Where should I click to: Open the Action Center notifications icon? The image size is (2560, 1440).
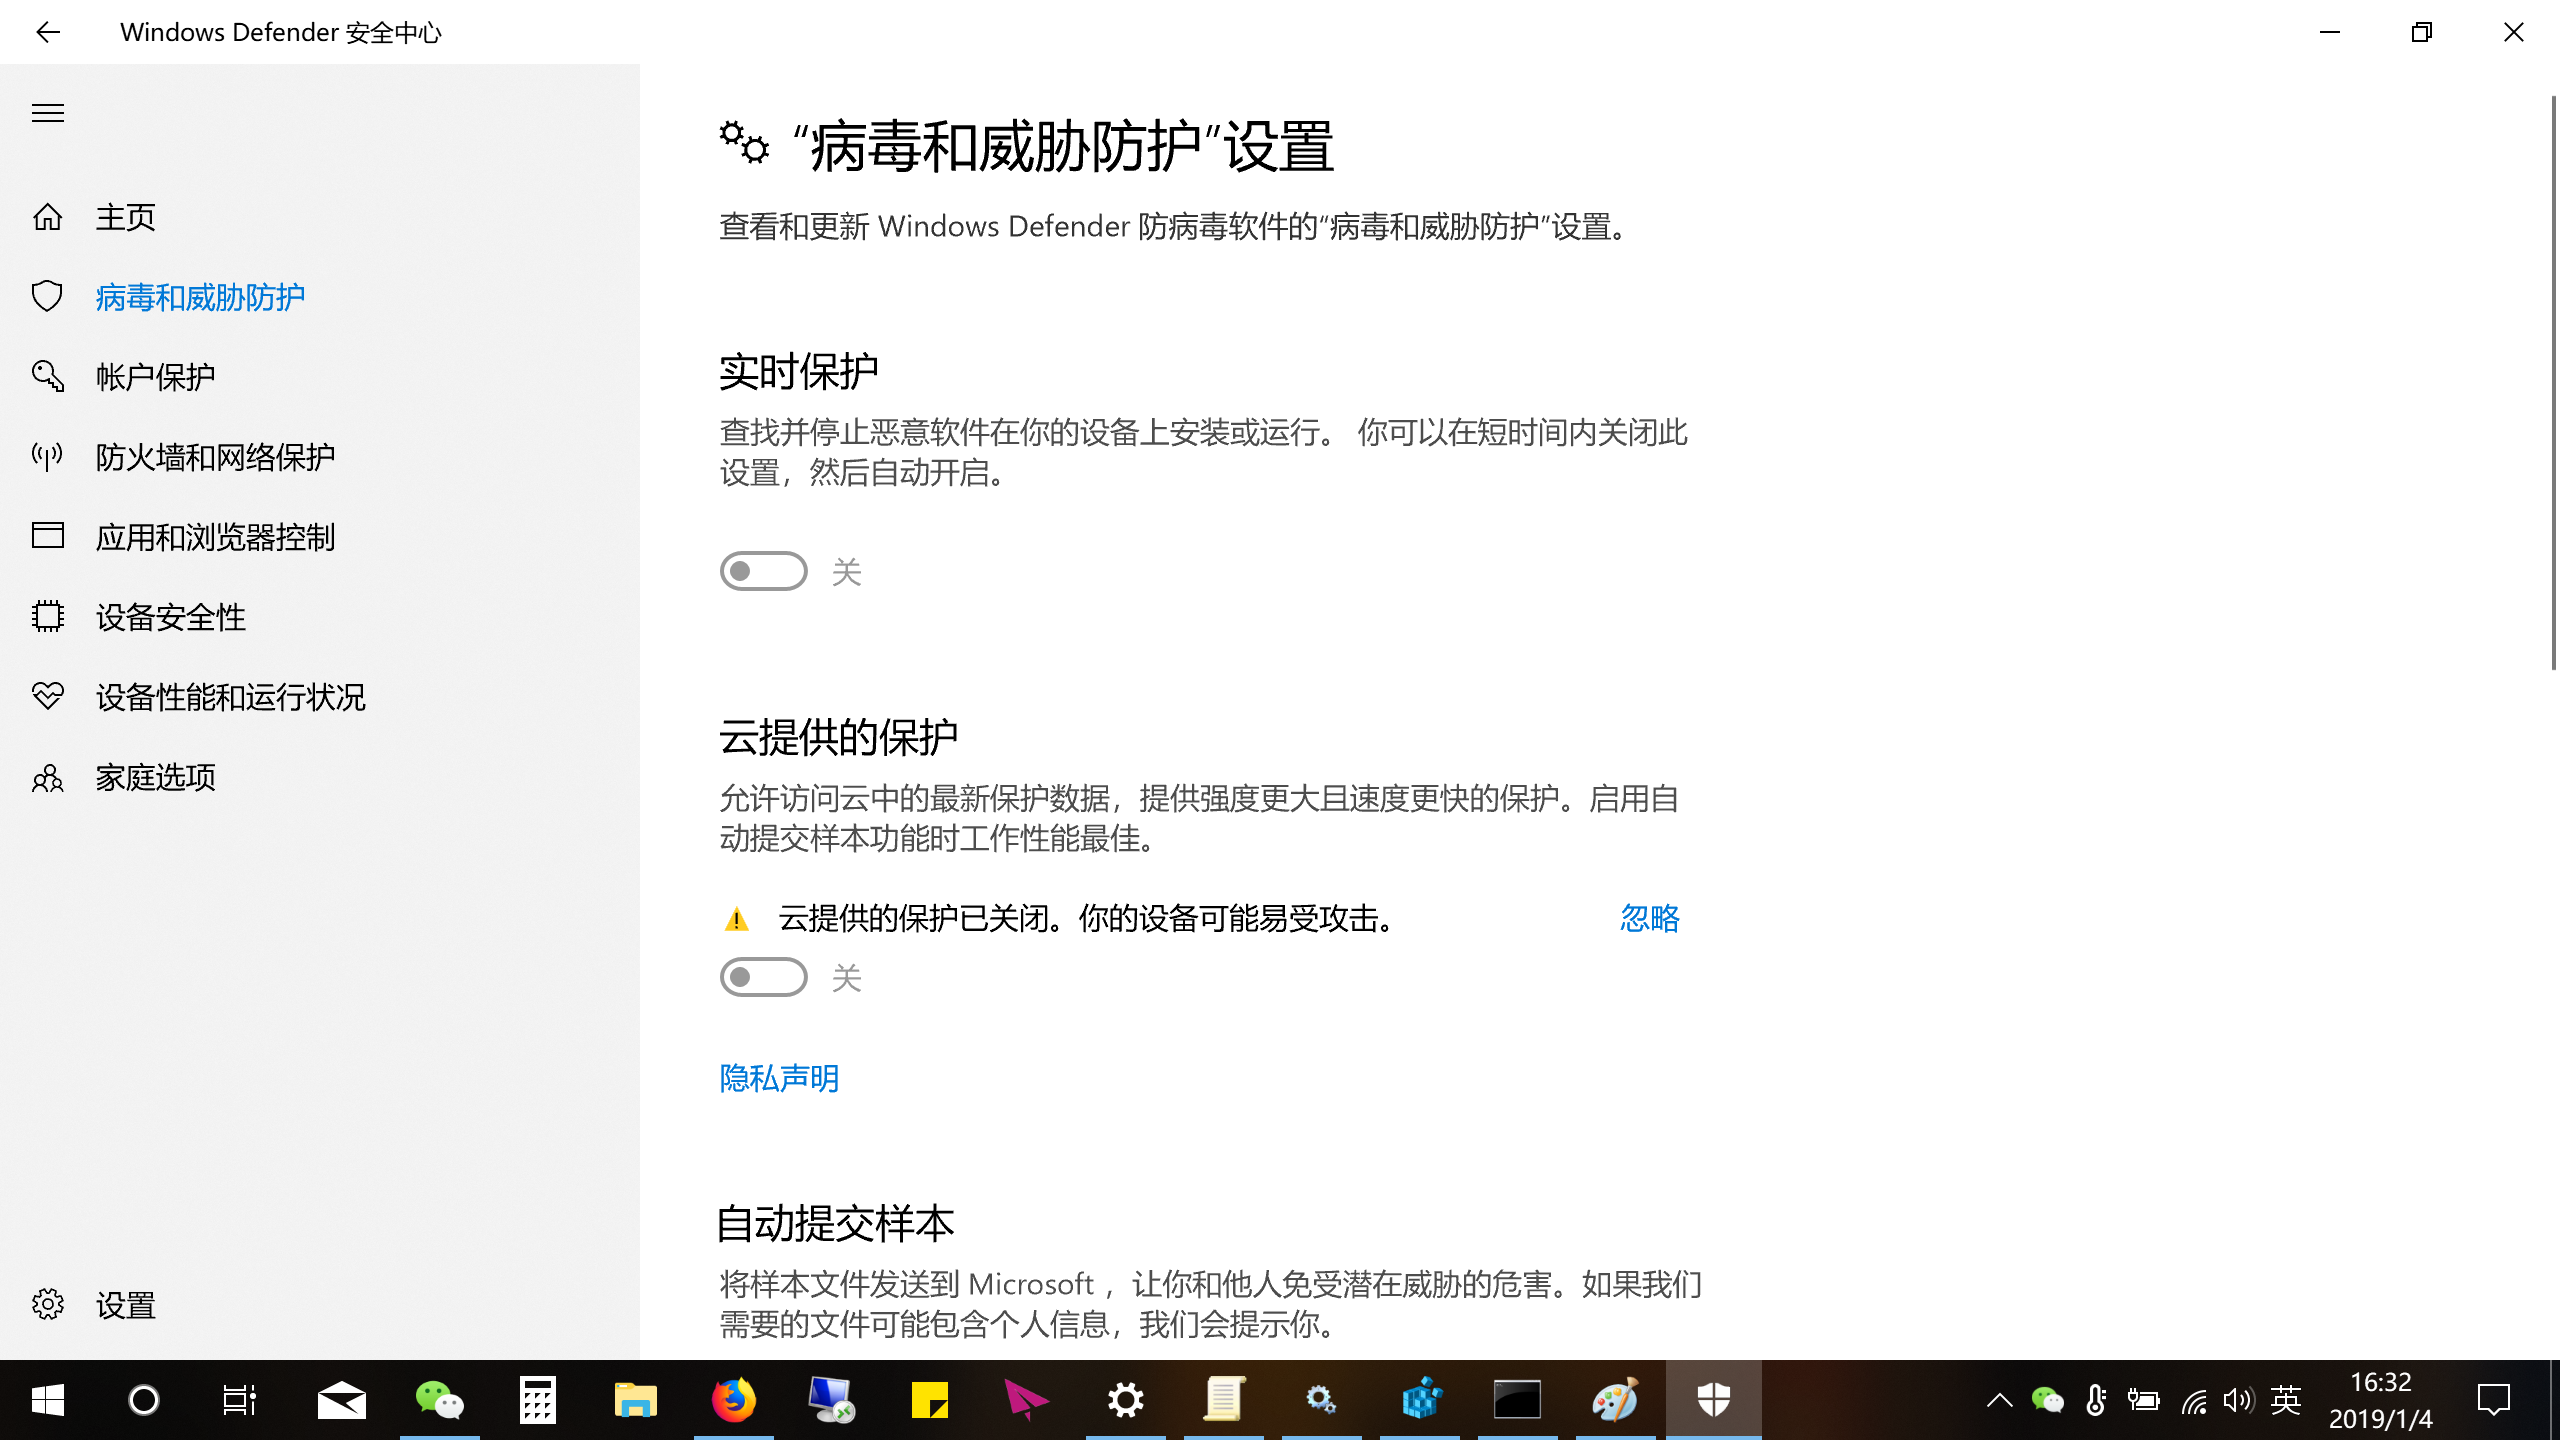(2494, 1400)
